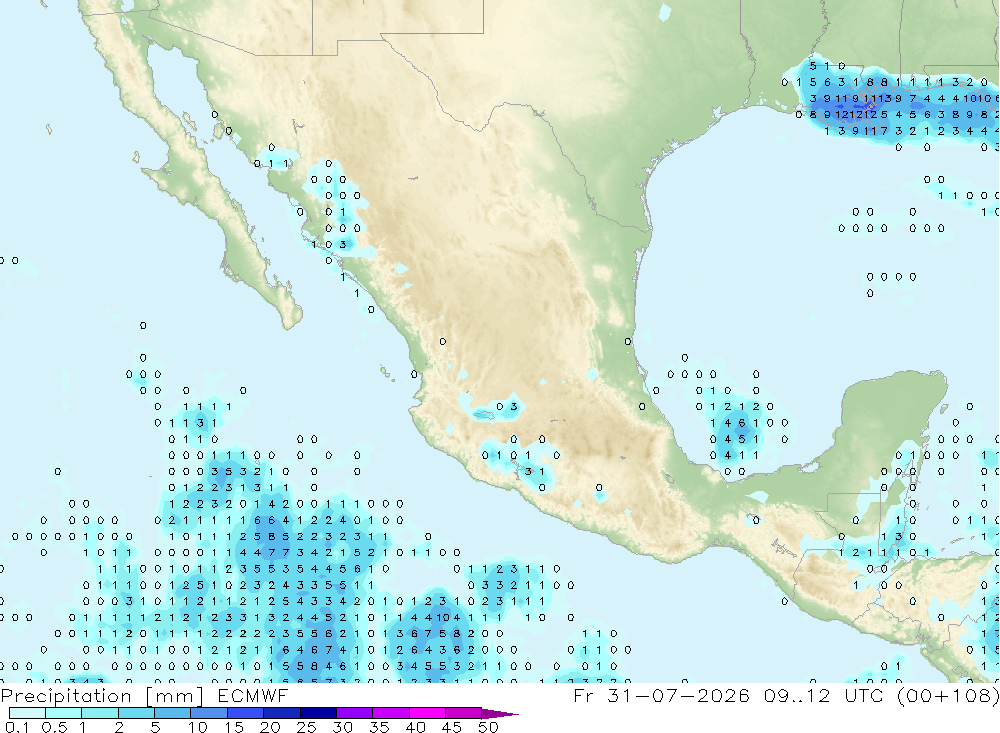This screenshot has height=733, width=1000.
Task: Click the 'Fr 31-07-2026' date text
Action: click(661, 695)
